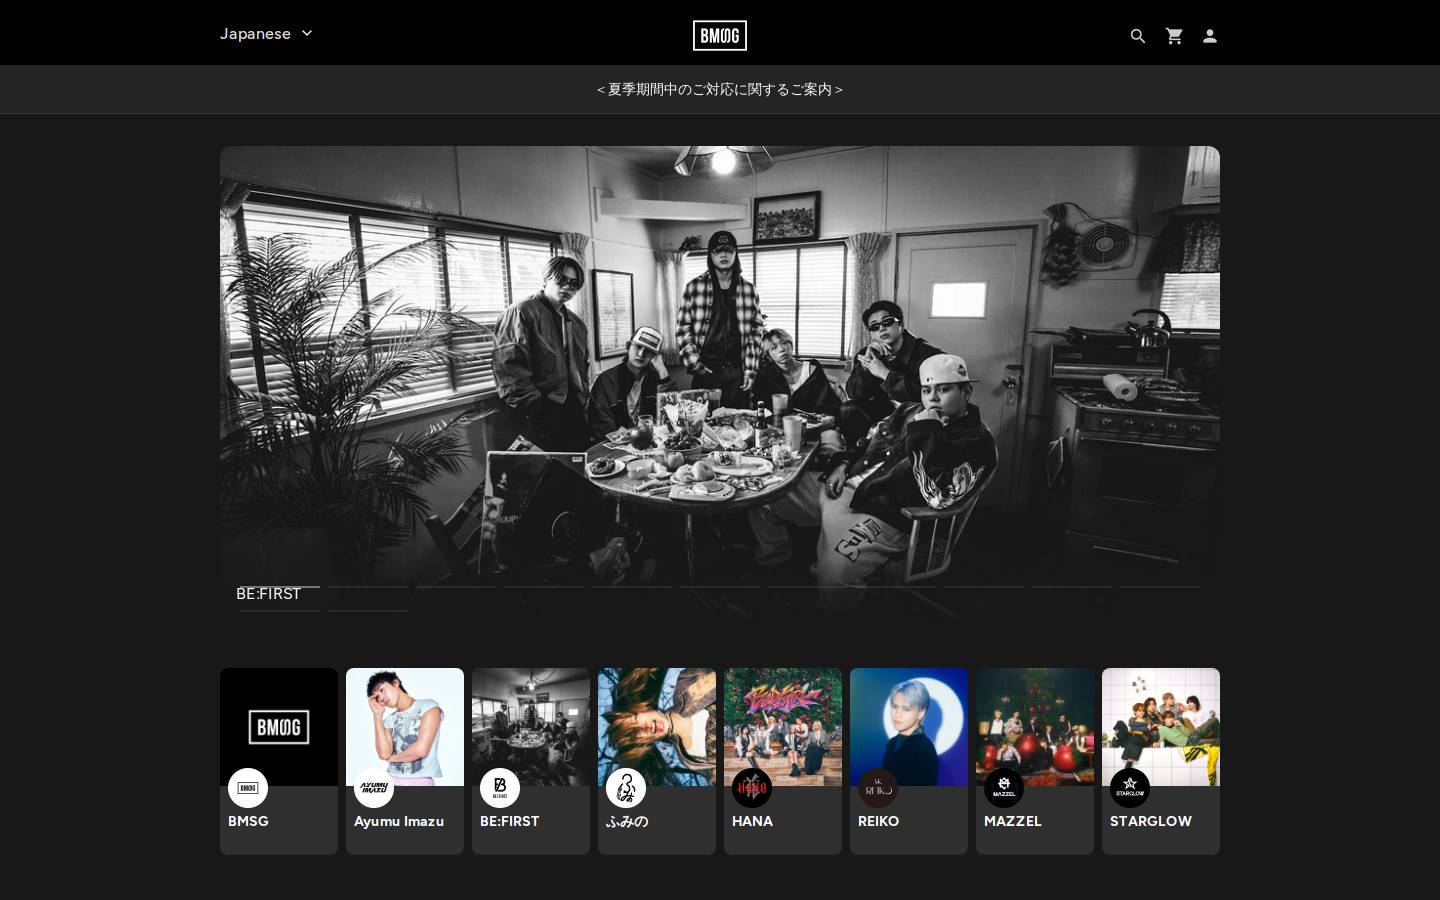Click the account profile icon
This screenshot has height=900, width=1440.
[x=1210, y=36]
